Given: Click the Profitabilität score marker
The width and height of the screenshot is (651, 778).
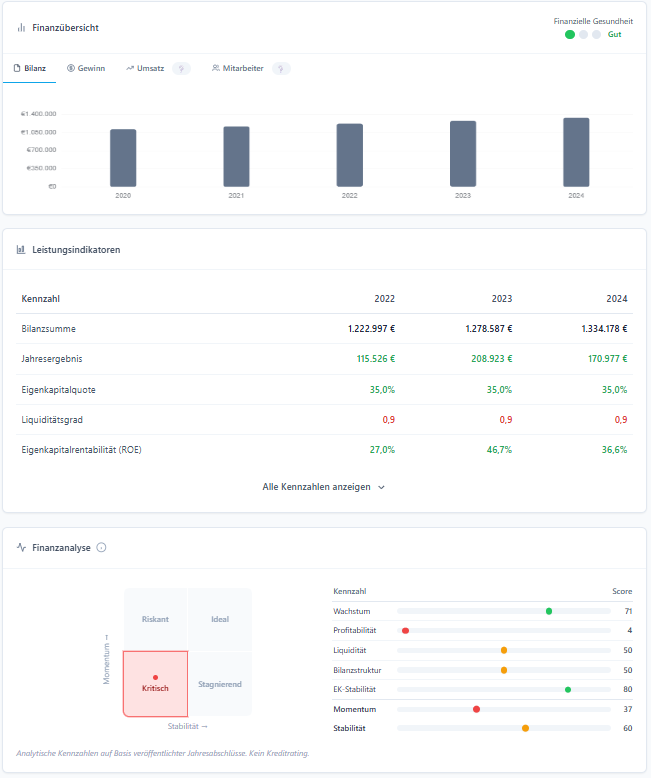Looking at the screenshot, I should [405, 631].
